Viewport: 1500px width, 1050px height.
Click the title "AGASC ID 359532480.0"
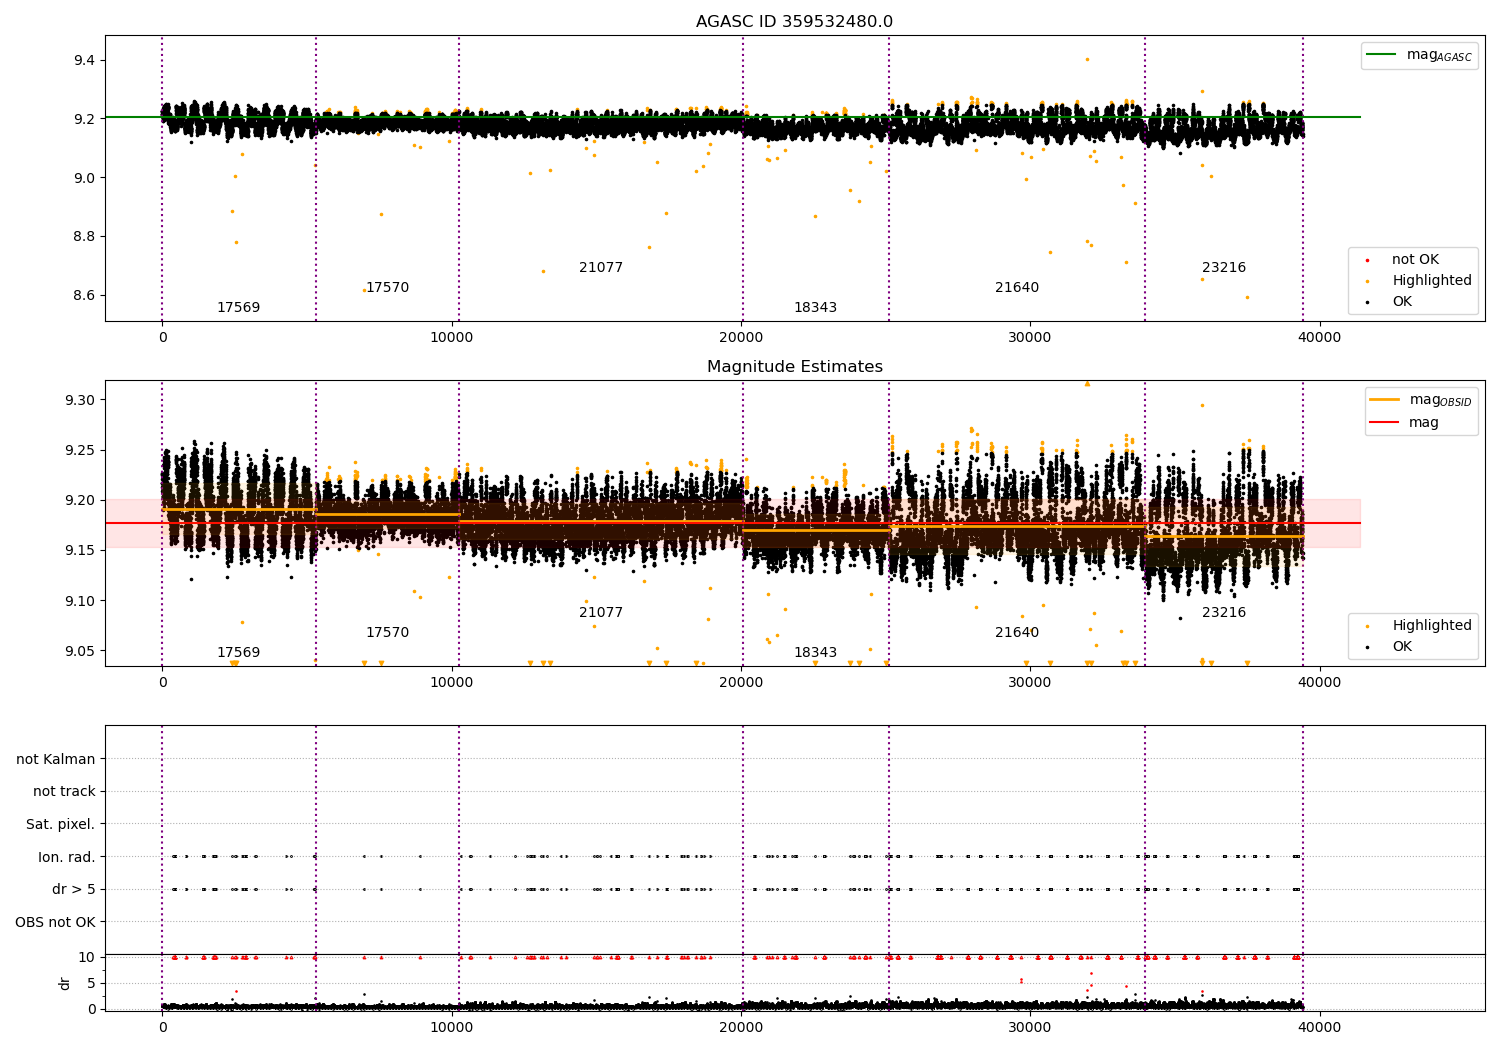pyautogui.click(x=794, y=22)
